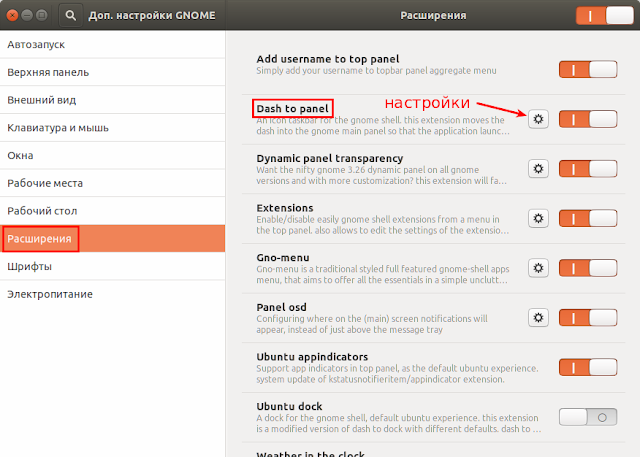The width and height of the screenshot is (640, 457).
Task: Open the Шрифты section
Action: click(x=112, y=266)
